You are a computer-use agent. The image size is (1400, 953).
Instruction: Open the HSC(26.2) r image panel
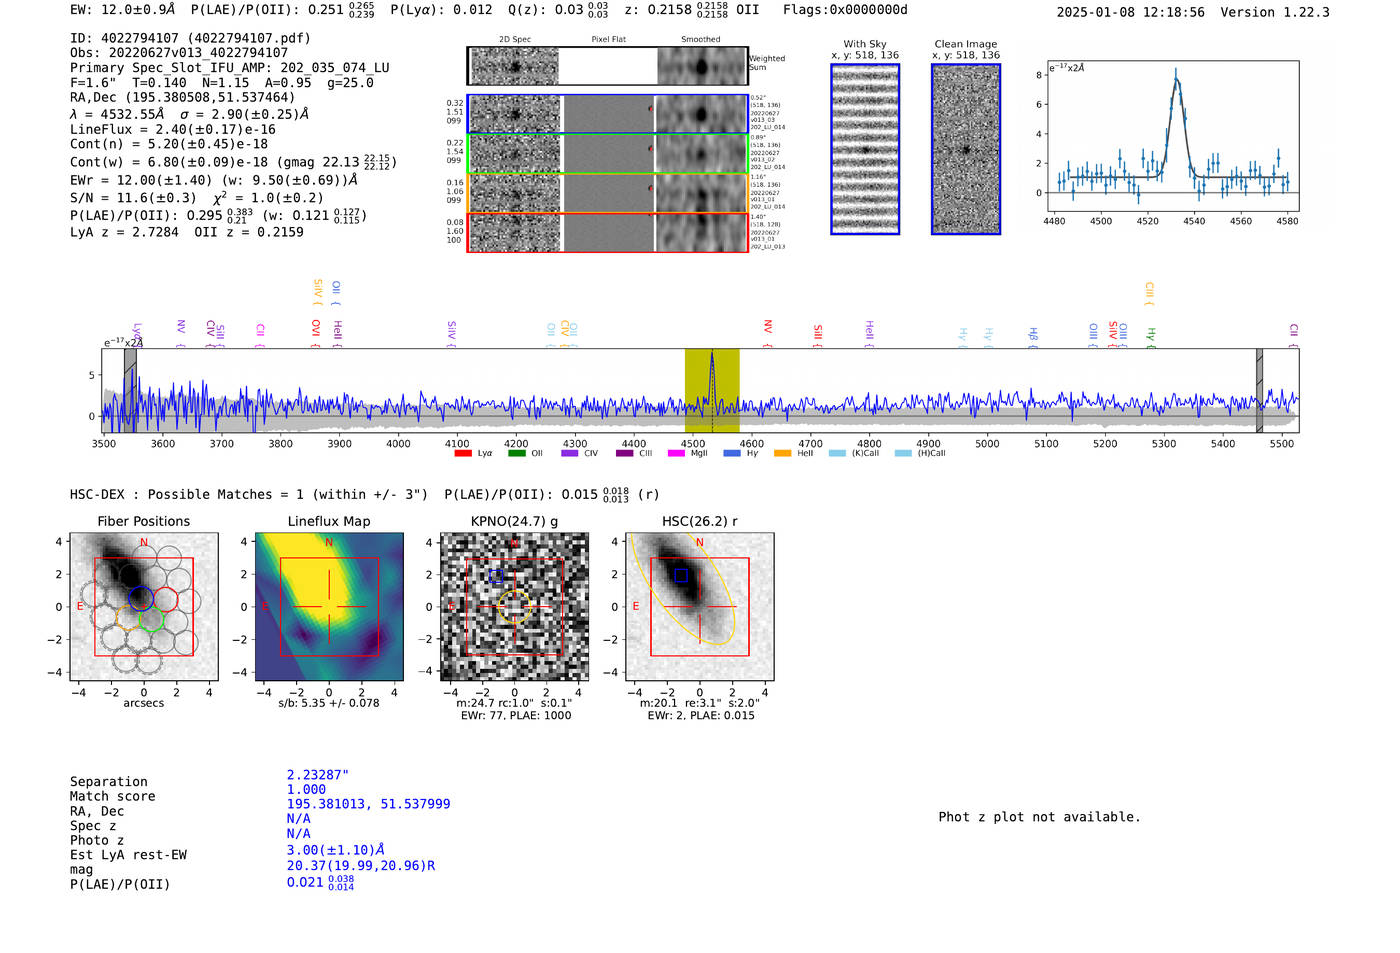(x=699, y=607)
